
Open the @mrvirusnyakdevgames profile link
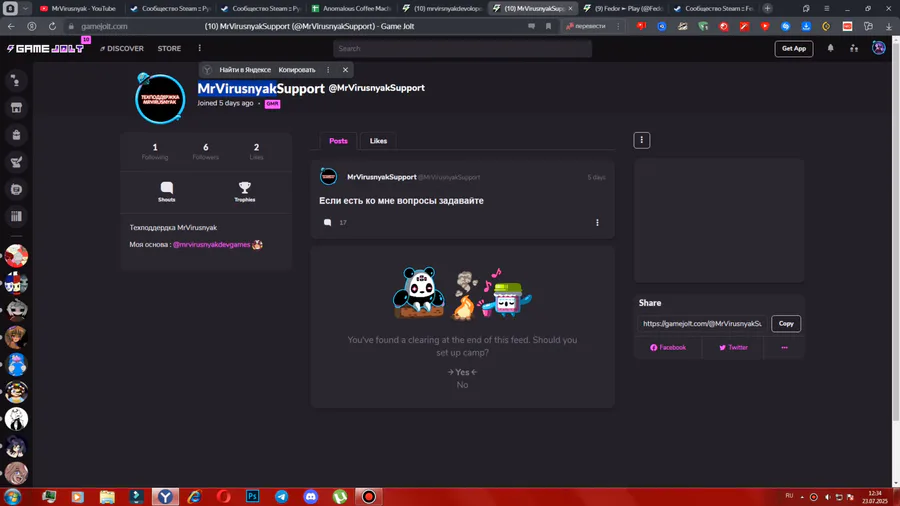pyautogui.click(x=211, y=244)
